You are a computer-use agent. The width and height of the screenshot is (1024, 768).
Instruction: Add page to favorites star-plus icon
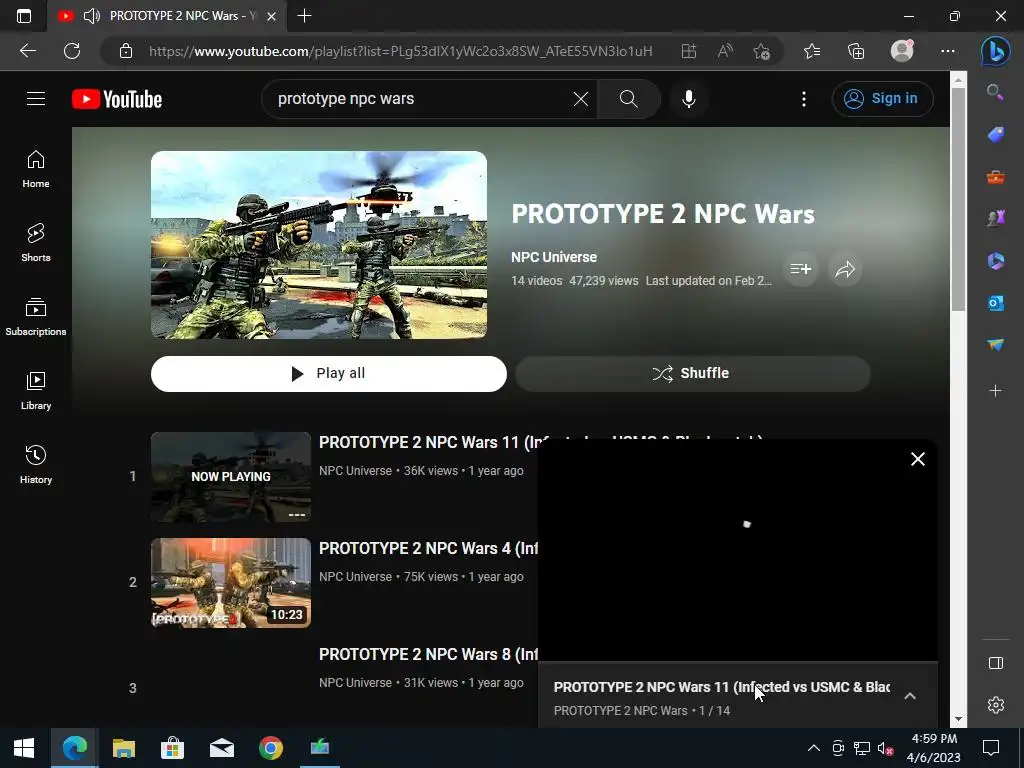pos(761,51)
